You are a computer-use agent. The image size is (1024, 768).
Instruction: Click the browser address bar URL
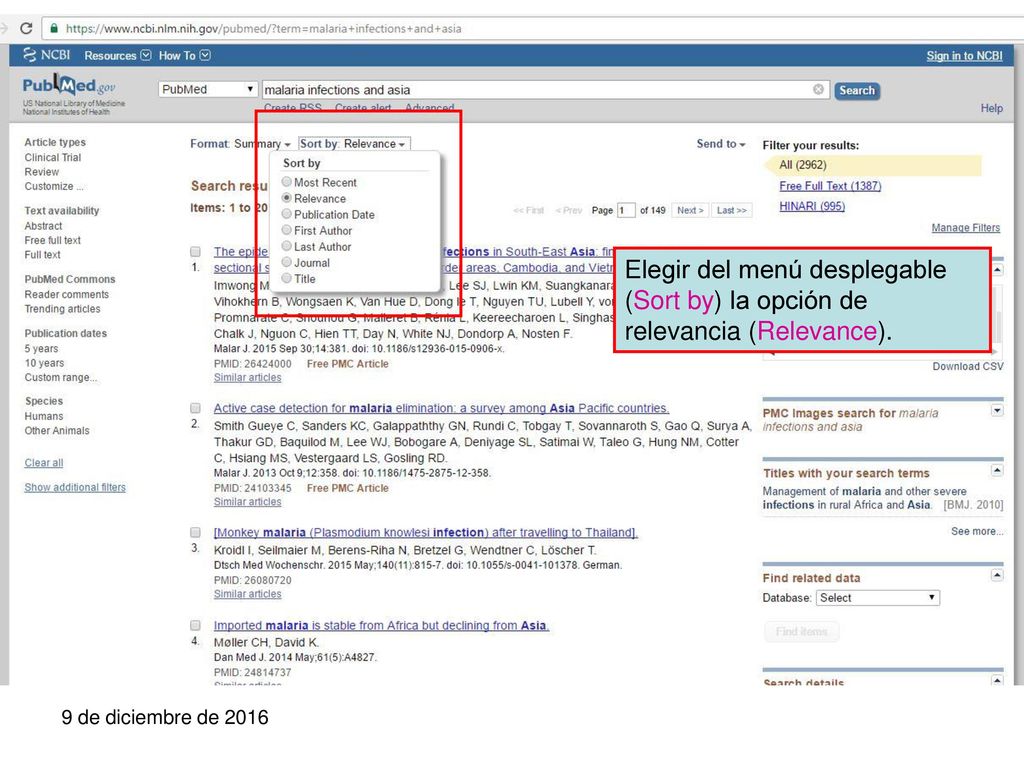[263, 29]
